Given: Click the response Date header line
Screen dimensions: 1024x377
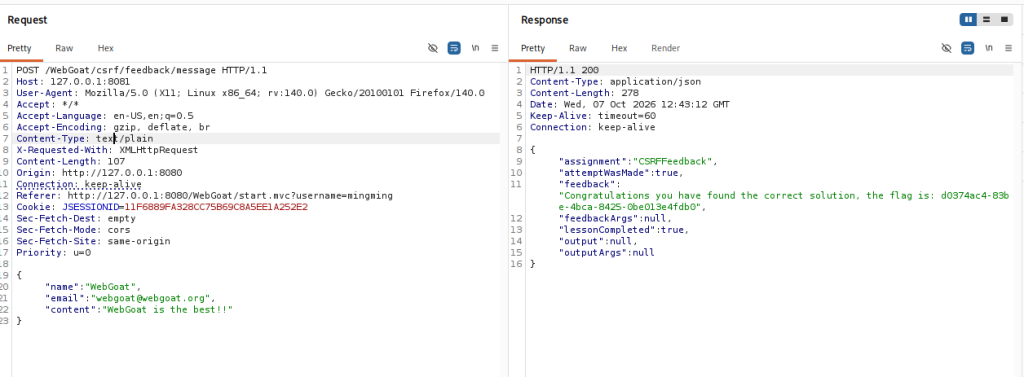Looking at the screenshot, I should [630, 105].
